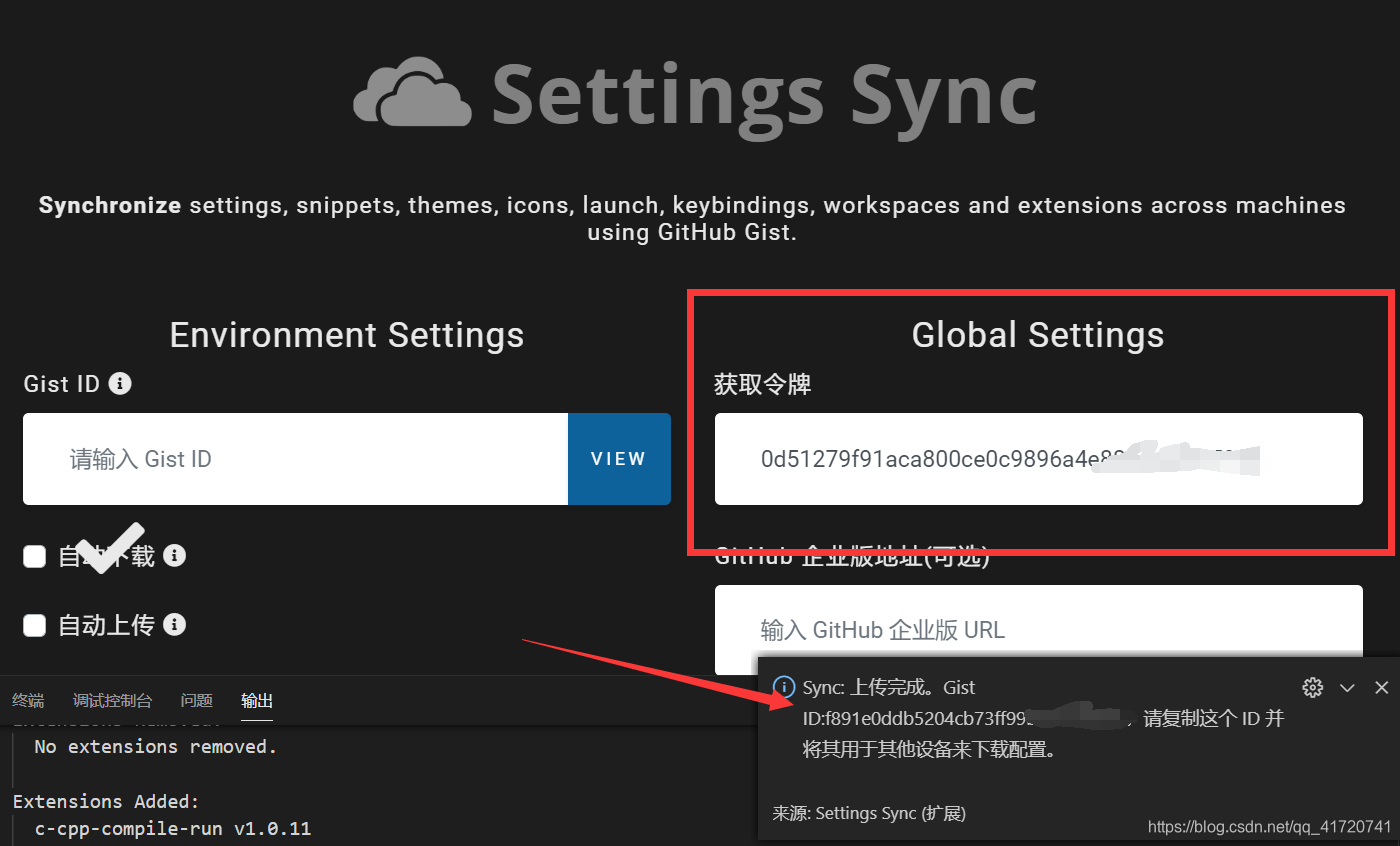Click the info icon beside 自动下载
The height and width of the screenshot is (846, 1400).
click(x=174, y=555)
